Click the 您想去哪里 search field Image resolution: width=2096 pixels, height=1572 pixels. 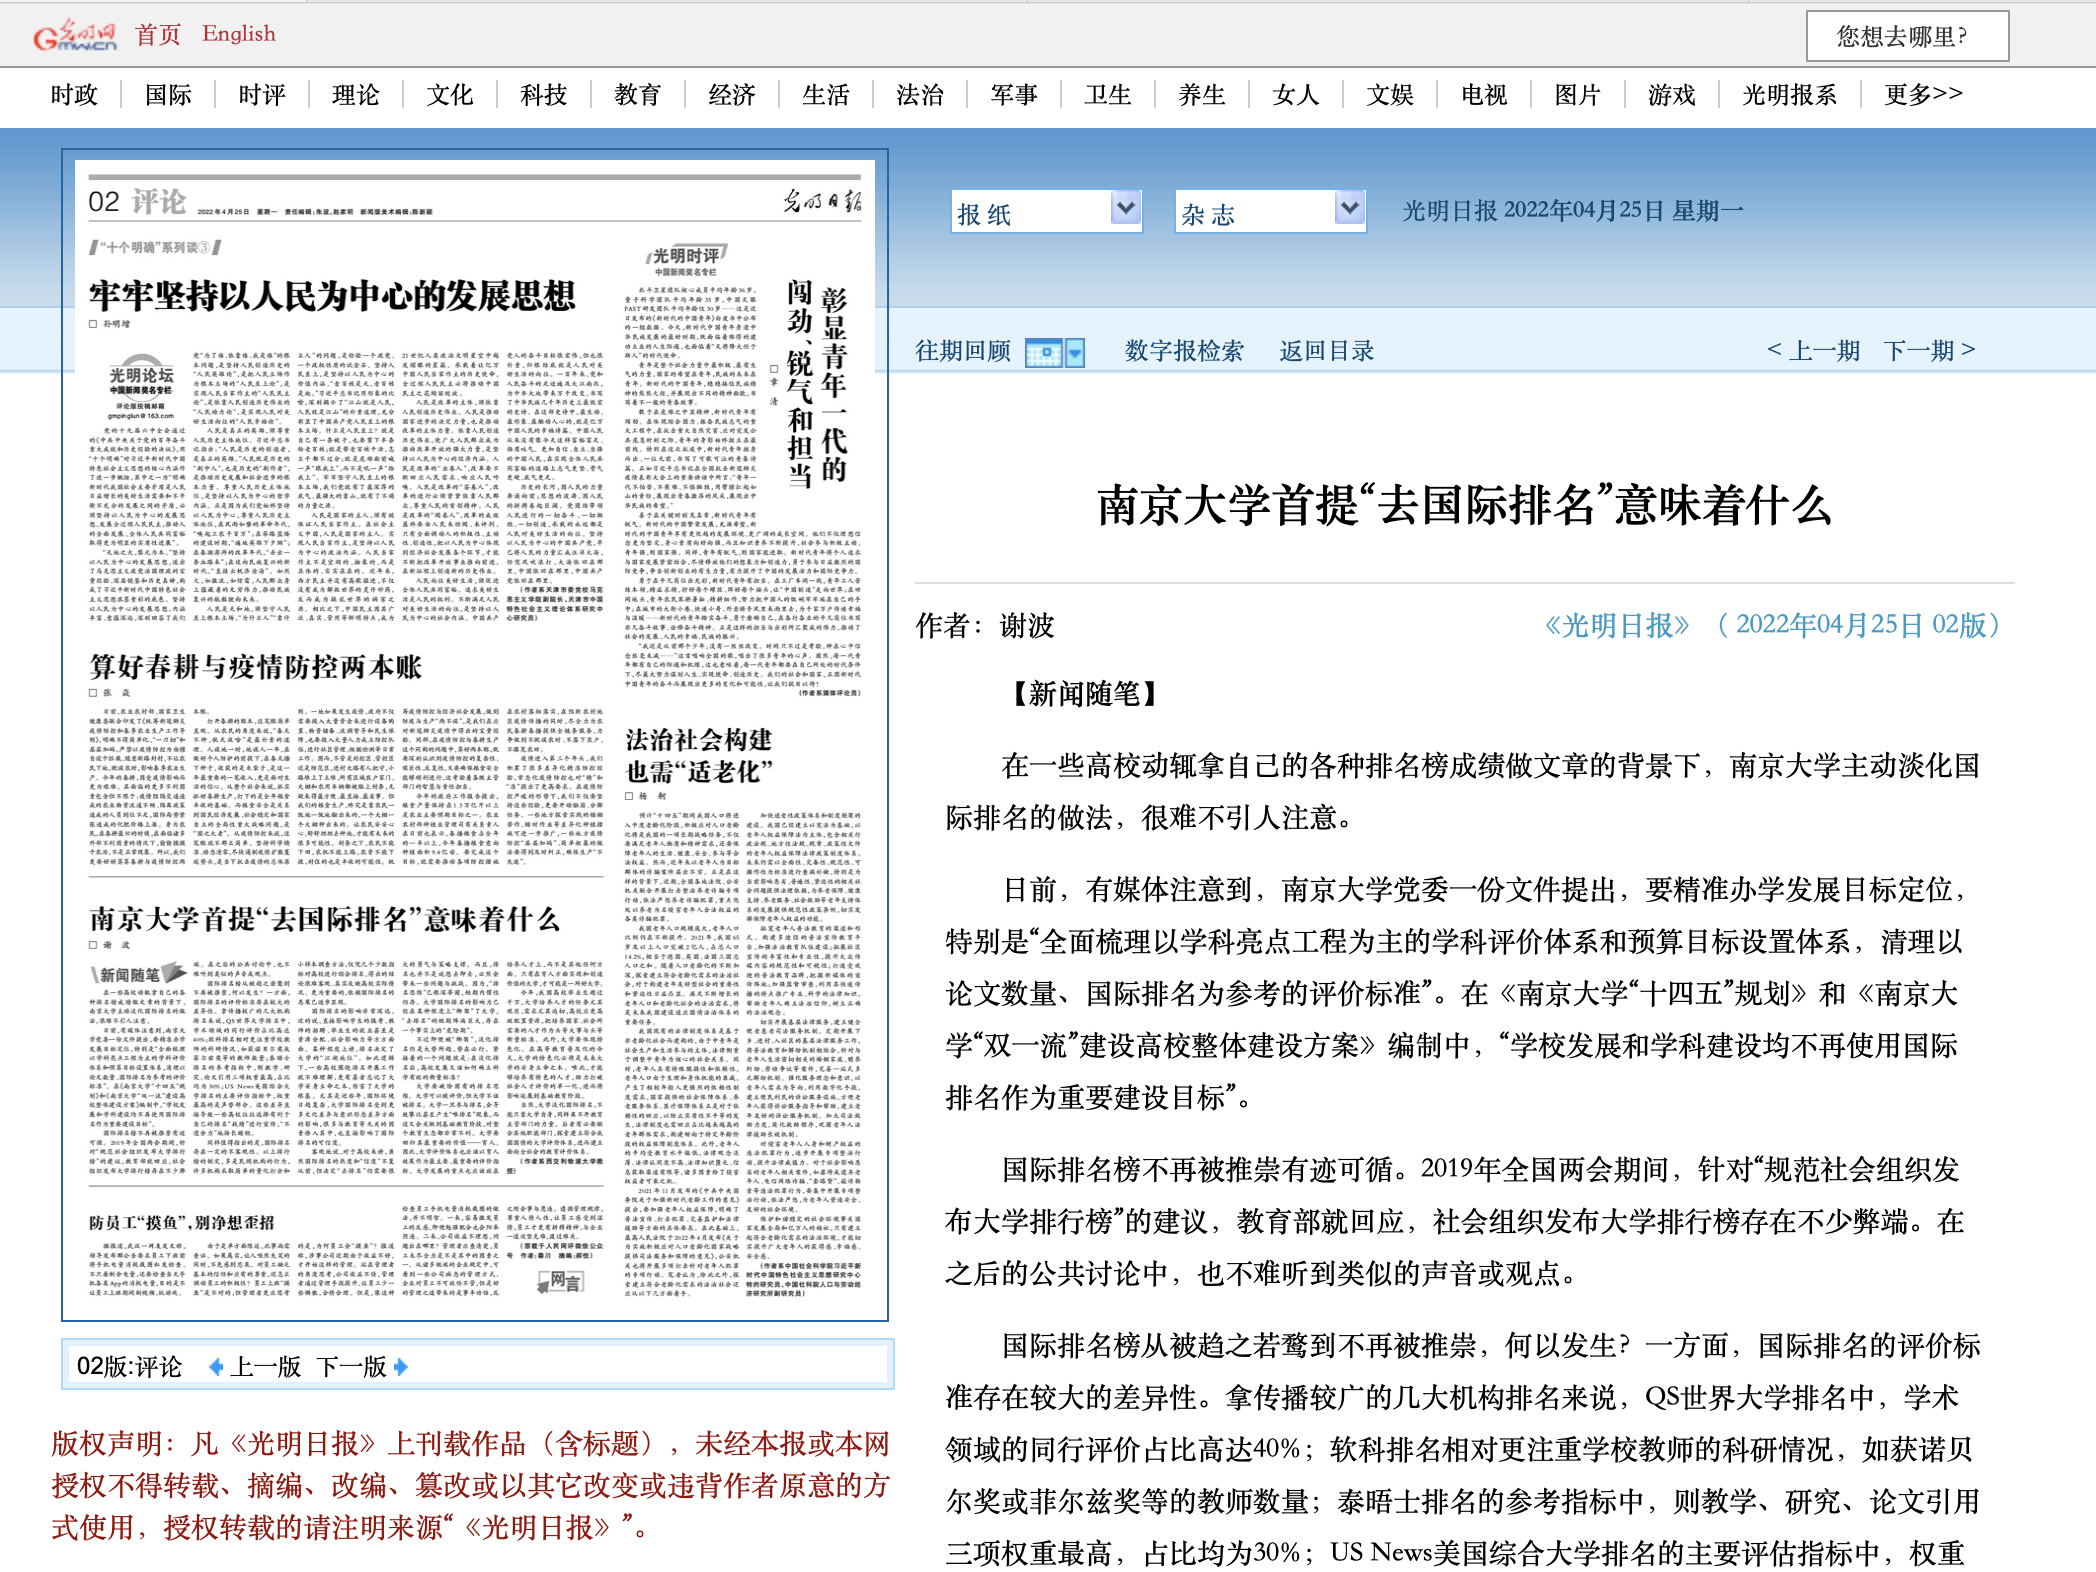coord(1907,37)
